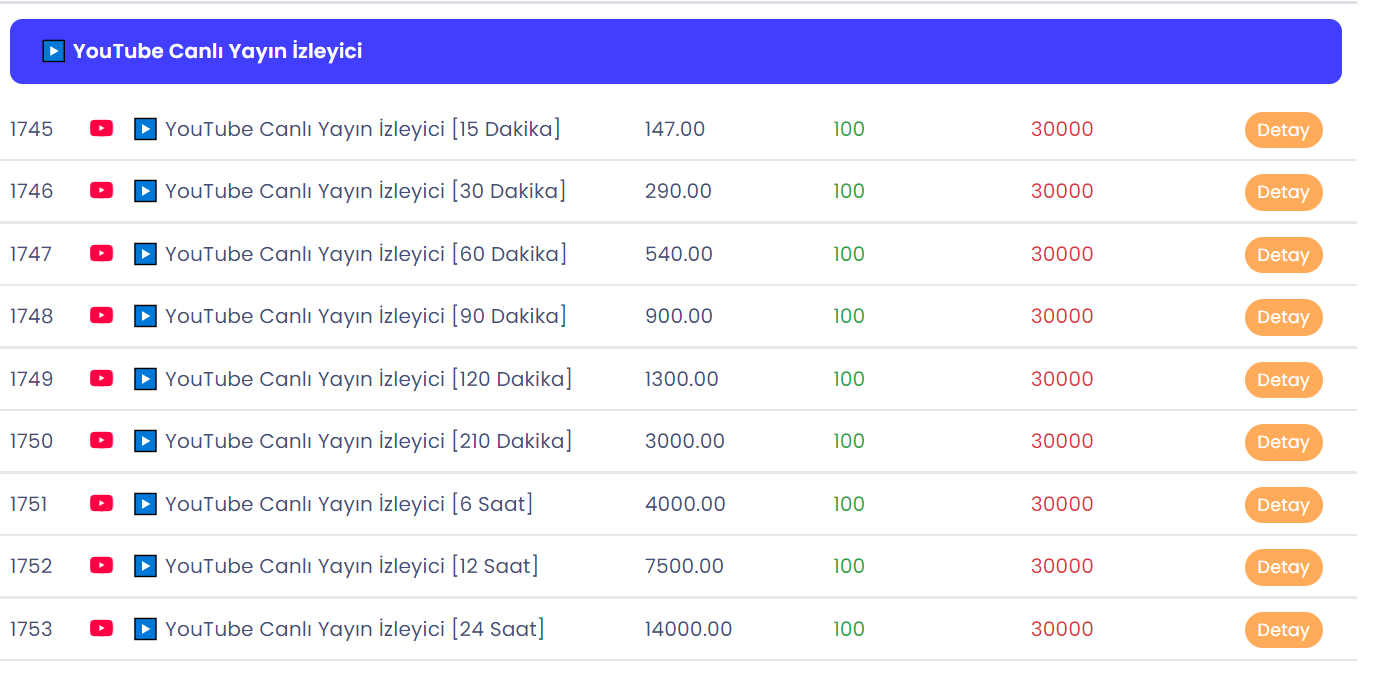Viewport: 1383px width, 694px height.
Task: Click the play icon beside the 6 Saat service
Action: [x=146, y=503]
